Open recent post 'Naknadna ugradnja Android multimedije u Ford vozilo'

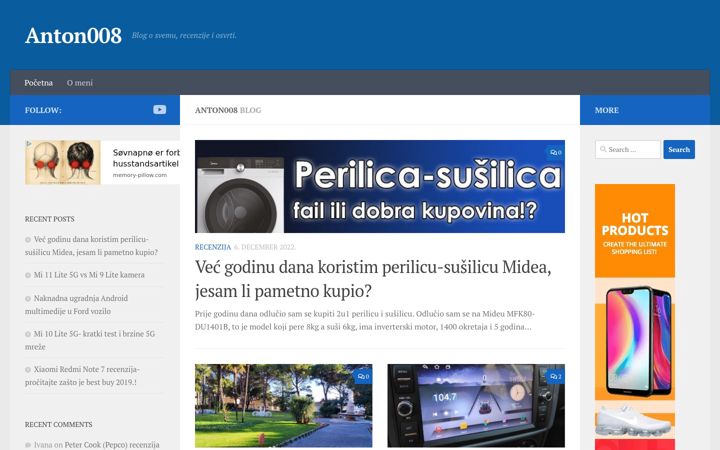click(76, 304)
